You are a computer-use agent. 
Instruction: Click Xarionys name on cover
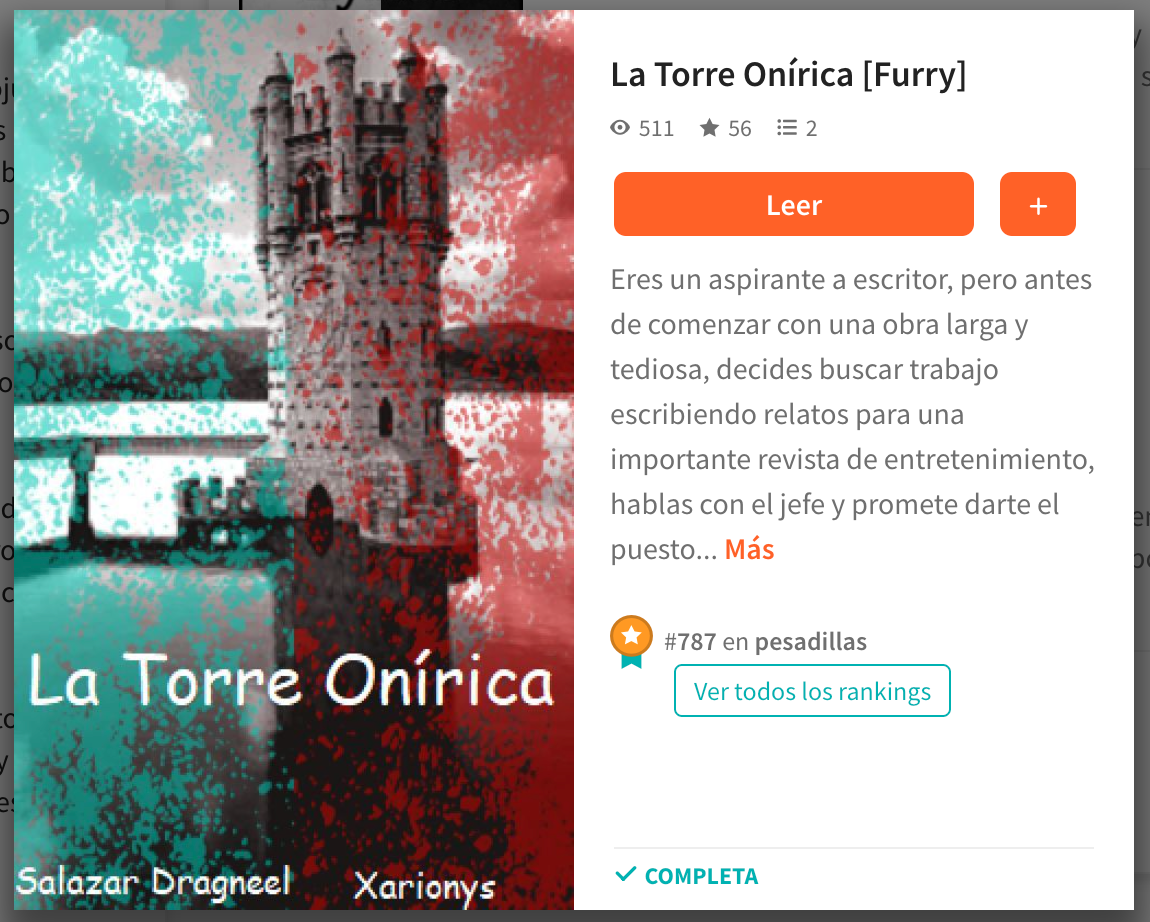(x=425, y=887)
